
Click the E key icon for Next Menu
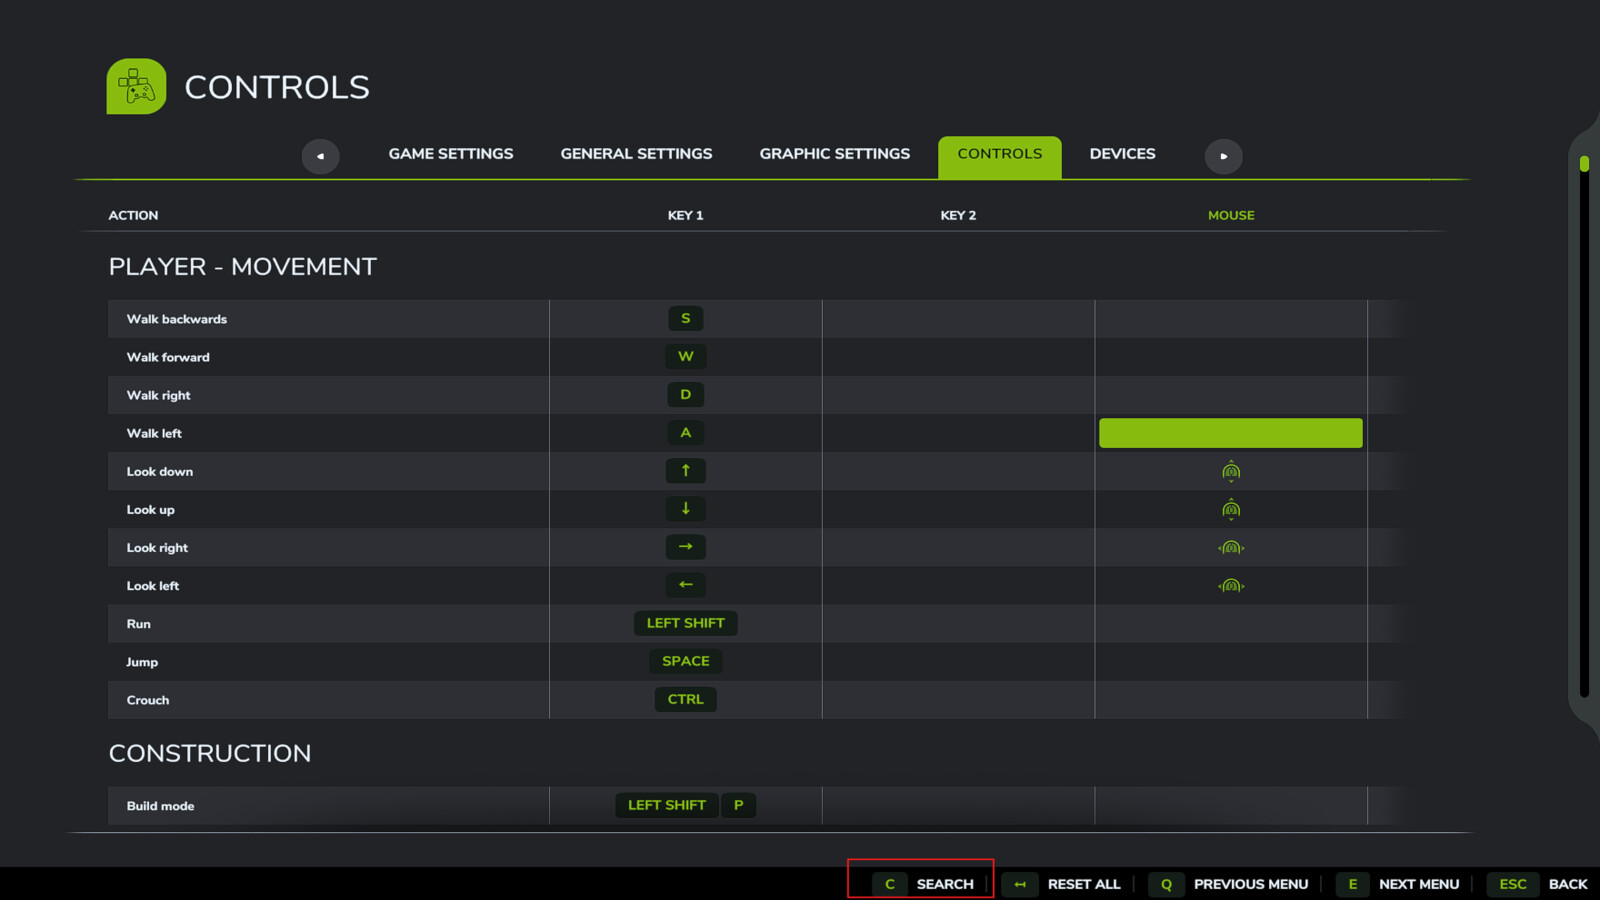(x=1352, y=884)
